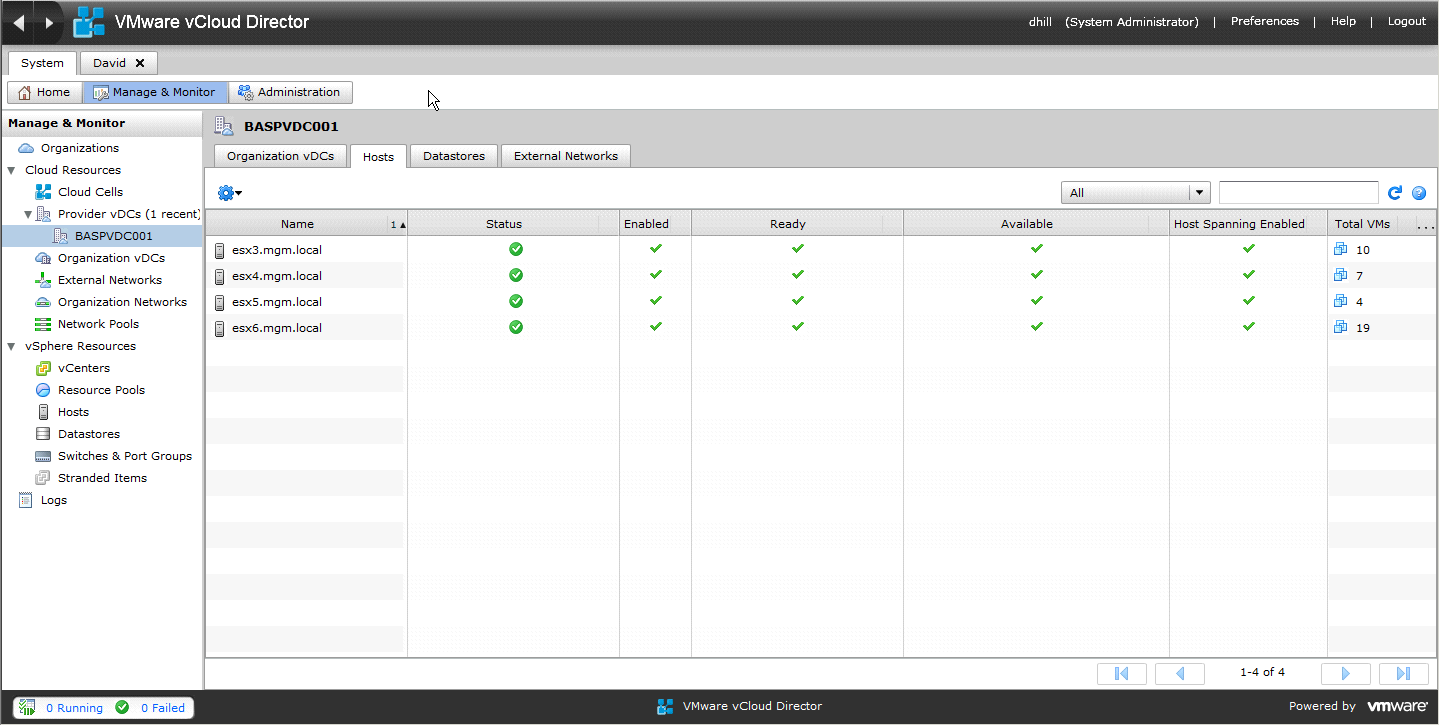Collapse the vSphere Resources tree
This screenshot has width=1440, height=725.
tap(11, 346)
